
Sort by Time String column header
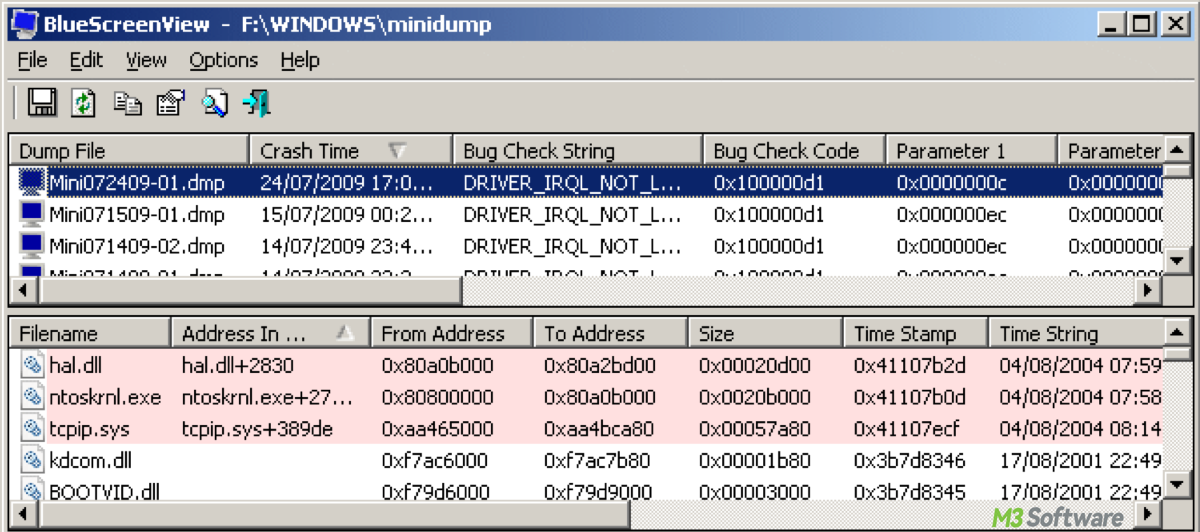pyautogui.click(x=1076, y=334)
